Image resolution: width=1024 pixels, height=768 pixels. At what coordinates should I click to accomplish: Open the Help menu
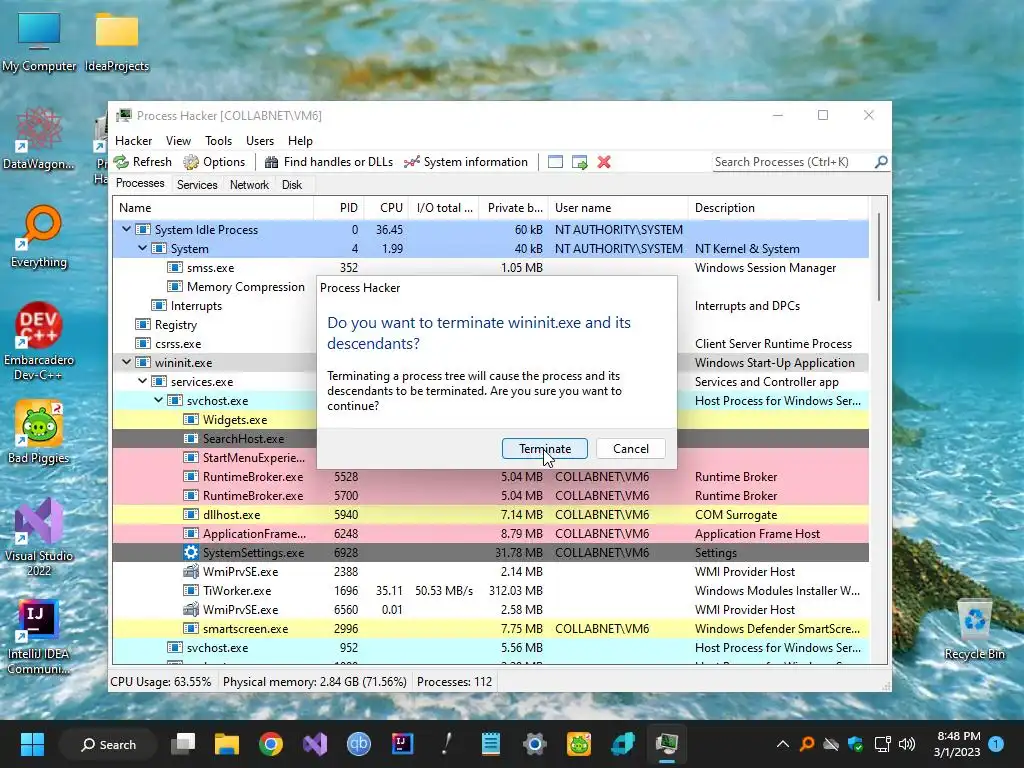(x=300, y=140)
